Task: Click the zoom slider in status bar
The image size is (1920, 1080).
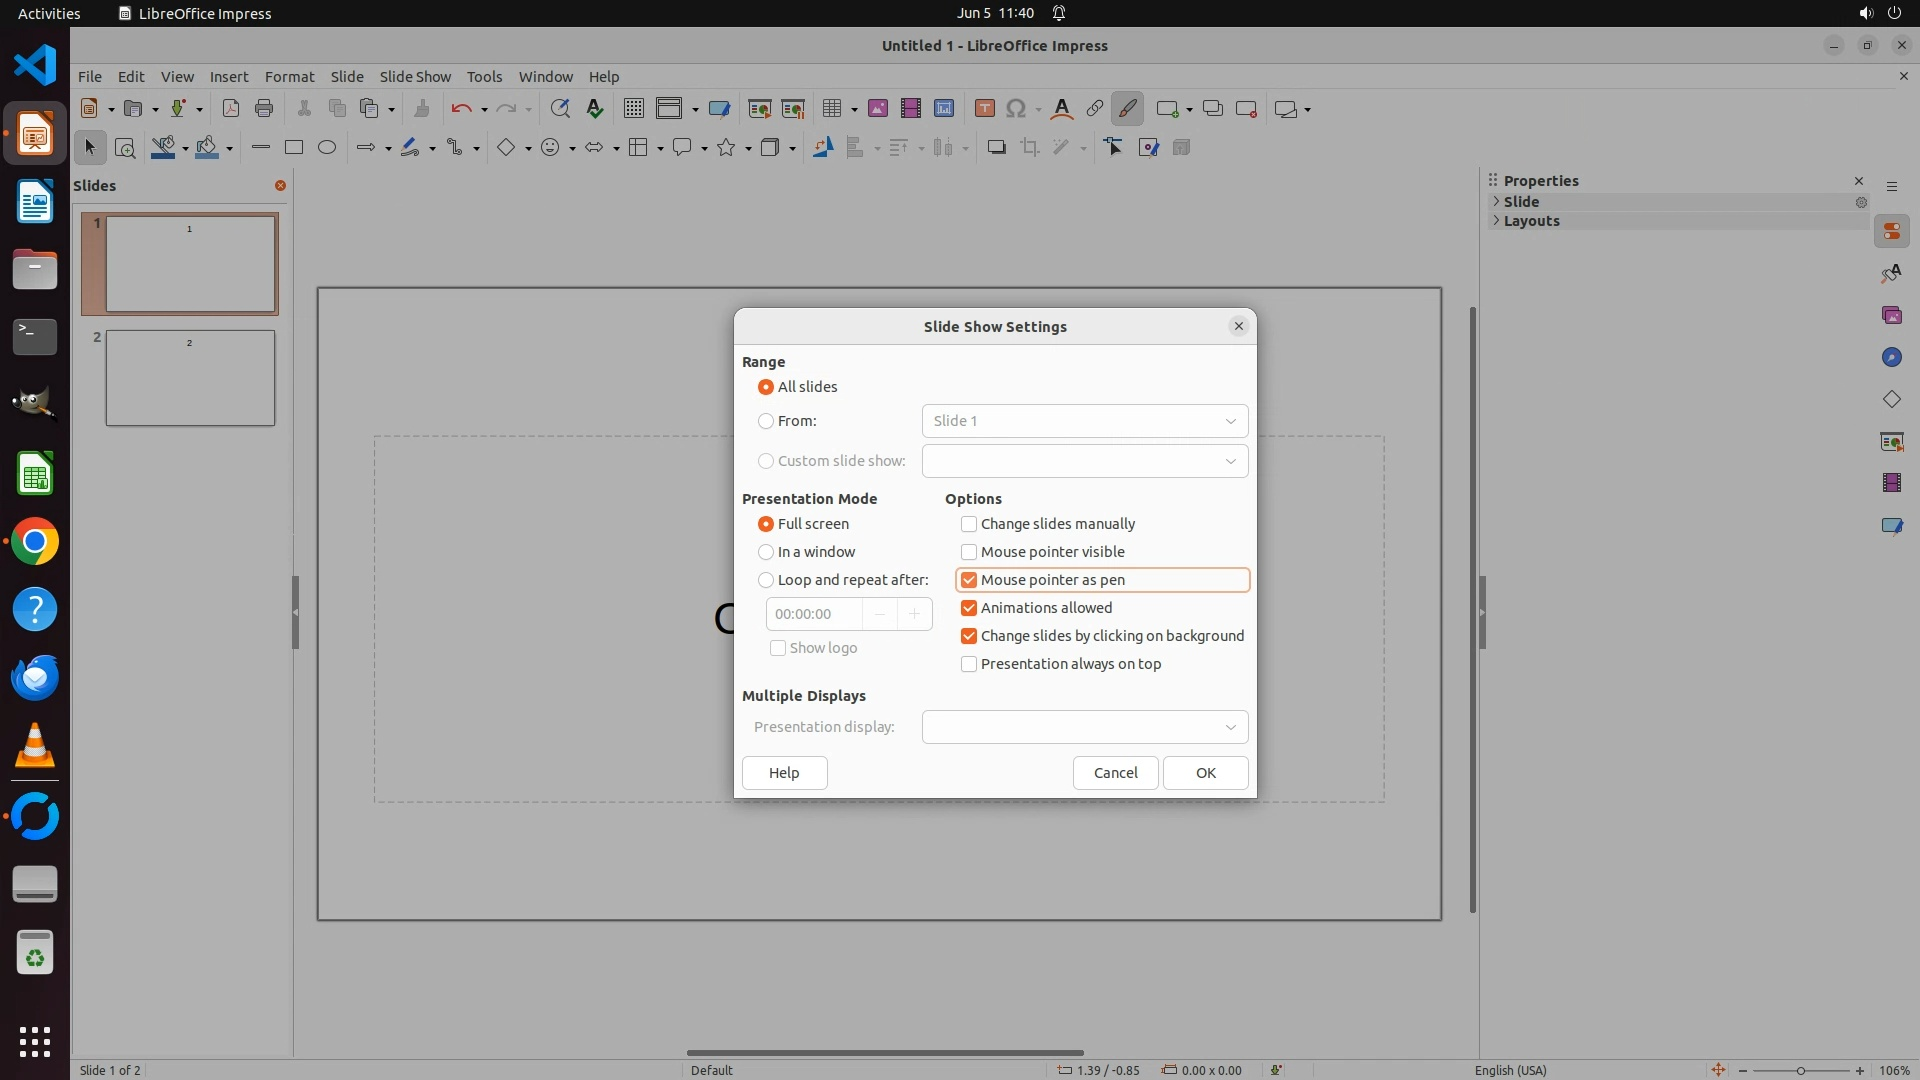Action: (x=1800, y=1070)
